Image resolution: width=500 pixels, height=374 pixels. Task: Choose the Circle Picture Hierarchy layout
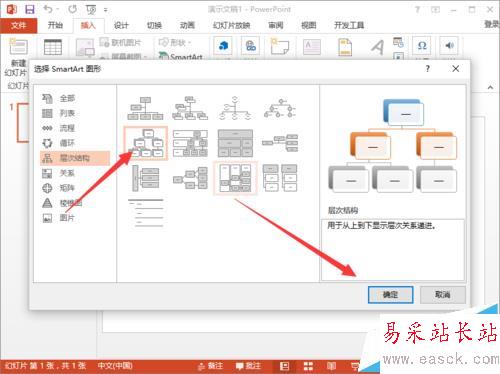[x=280, y=108]
